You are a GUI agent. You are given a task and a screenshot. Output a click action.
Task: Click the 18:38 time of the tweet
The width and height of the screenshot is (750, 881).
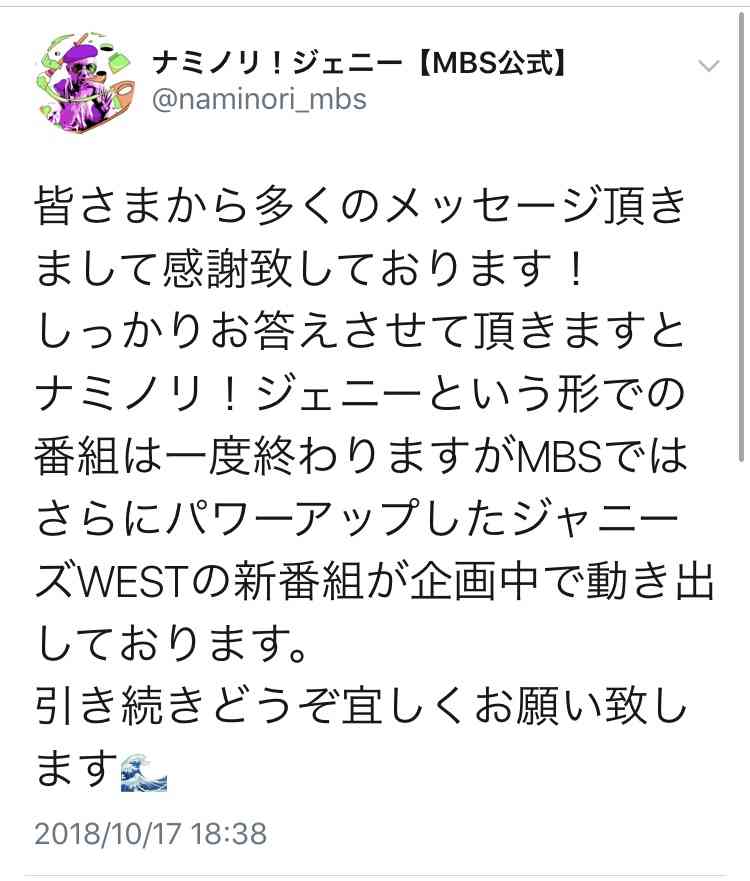(x=229, y=833)
